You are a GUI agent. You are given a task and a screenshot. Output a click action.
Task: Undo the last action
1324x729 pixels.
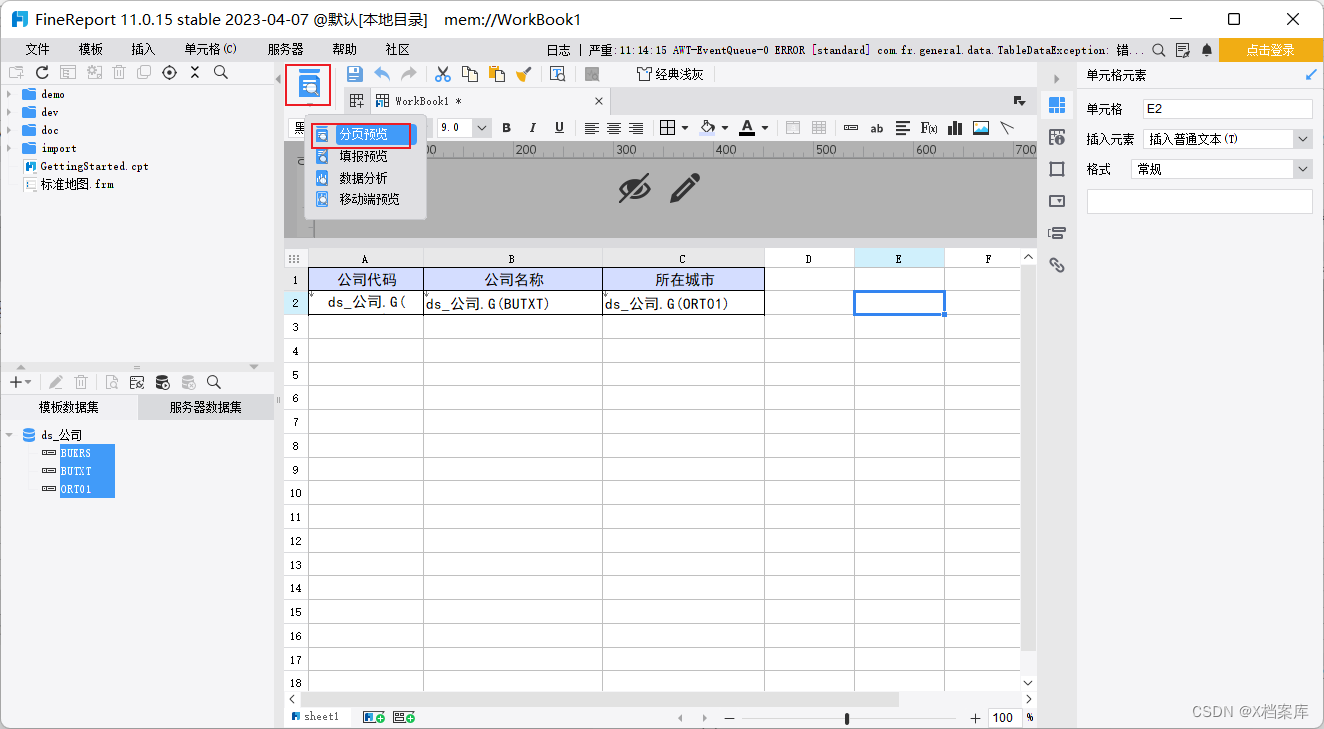382,73
